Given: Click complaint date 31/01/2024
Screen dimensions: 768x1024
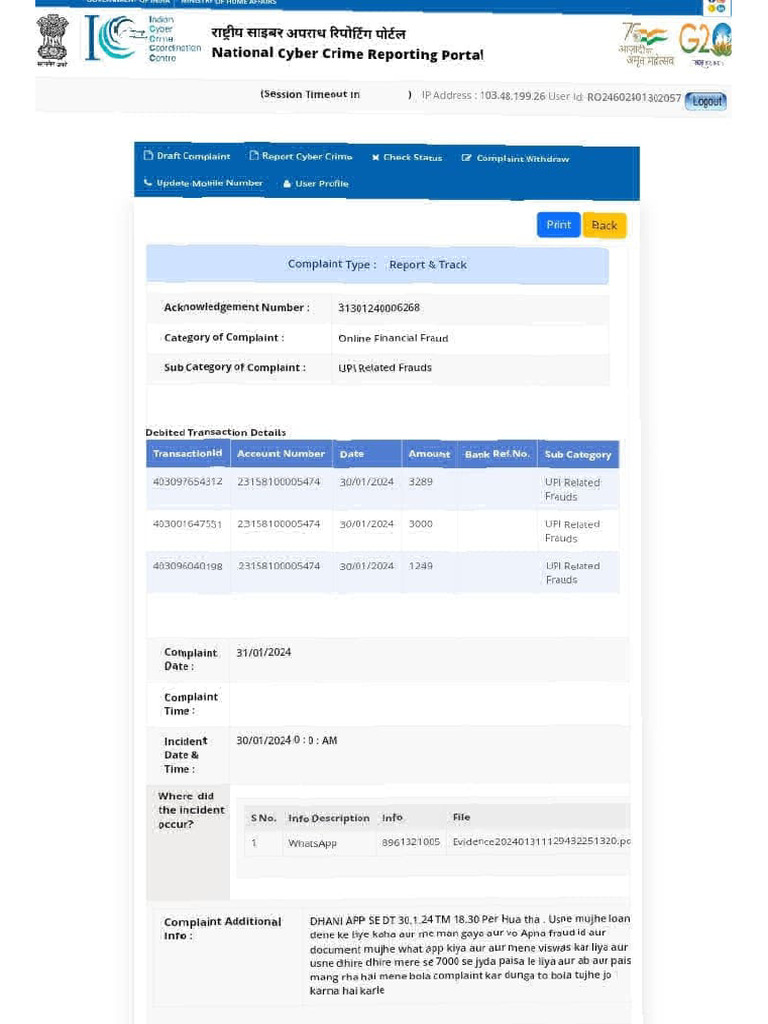Looking at the screenshot, I should click(x=264, y=652).
